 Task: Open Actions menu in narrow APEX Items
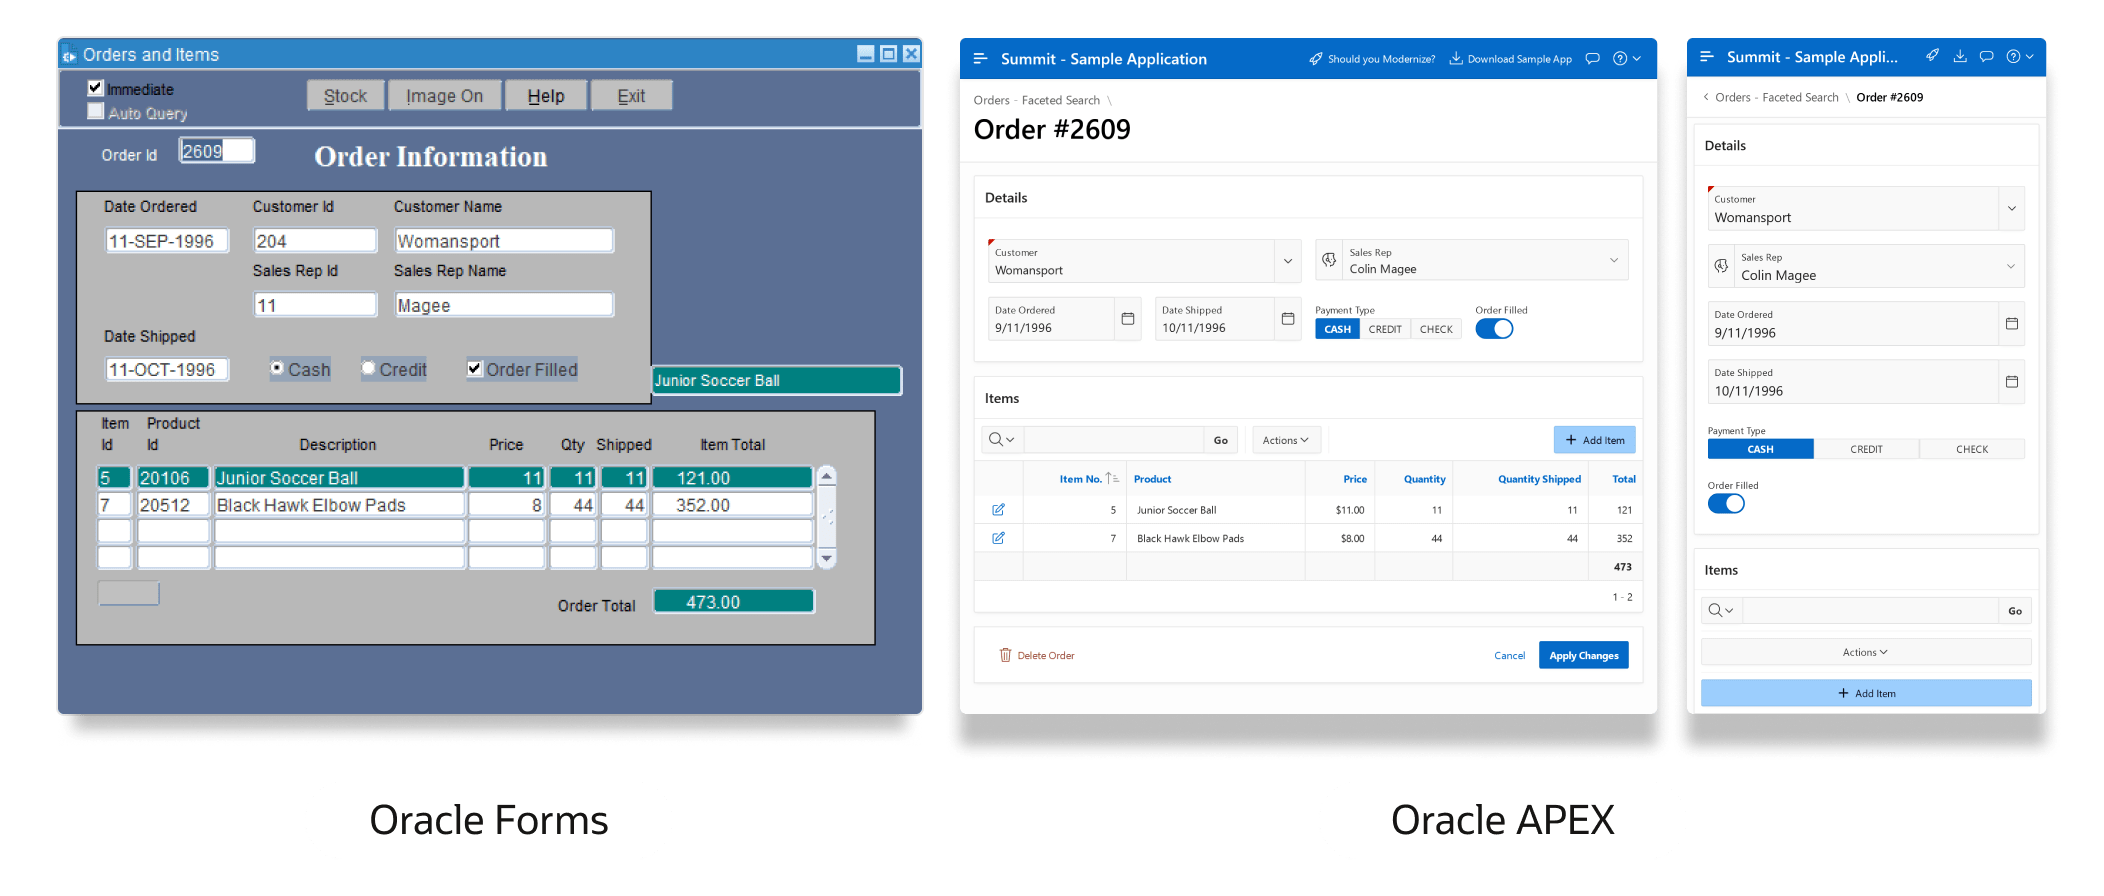tap(1866, 652)
